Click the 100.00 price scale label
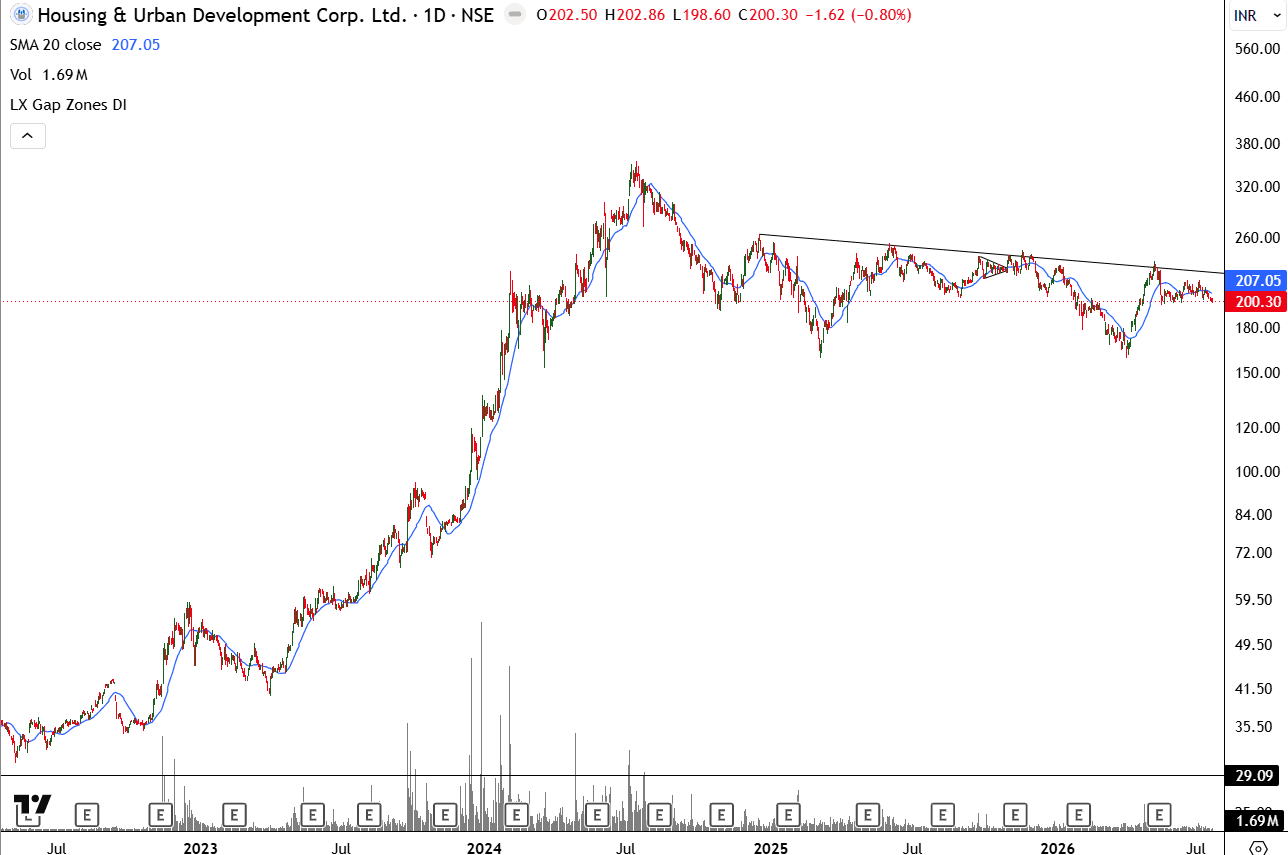Image resolution: width=1288 pixels, height=855 pixels. point(1257,472)
